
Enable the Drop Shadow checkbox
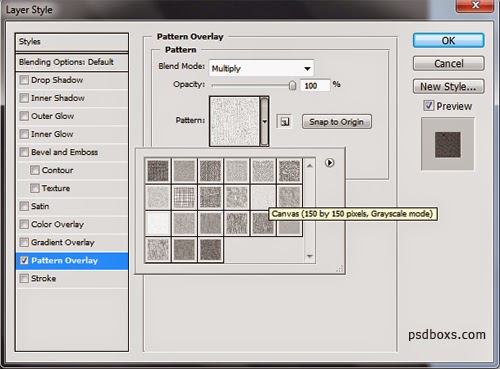click(x=24, y=80)
